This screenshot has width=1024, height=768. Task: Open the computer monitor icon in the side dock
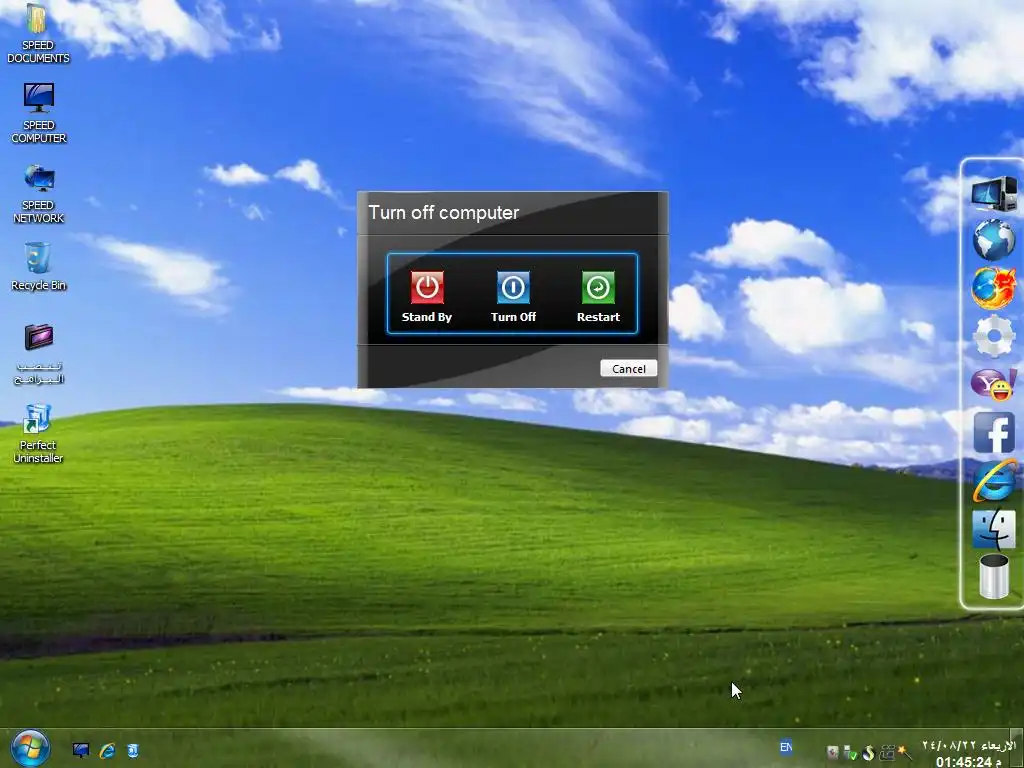click(x=993, y=193)
